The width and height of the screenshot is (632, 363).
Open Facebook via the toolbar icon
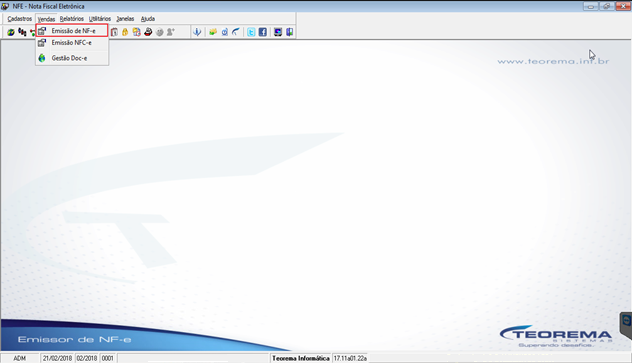[262, 32]
